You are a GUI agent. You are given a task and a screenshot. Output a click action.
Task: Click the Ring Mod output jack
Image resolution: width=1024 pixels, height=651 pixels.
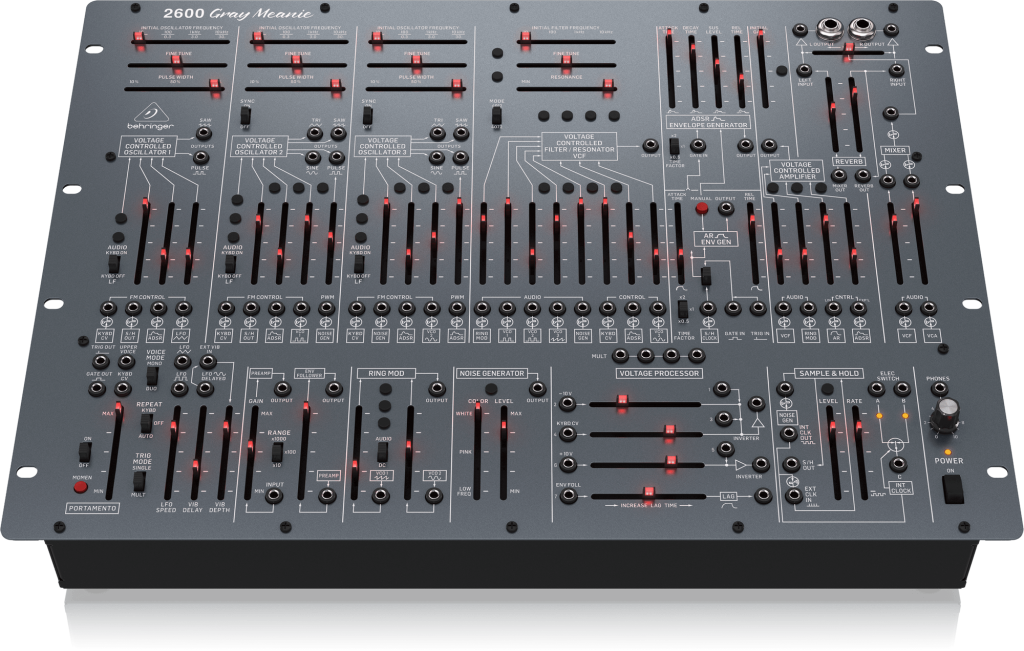click(436, 388)
